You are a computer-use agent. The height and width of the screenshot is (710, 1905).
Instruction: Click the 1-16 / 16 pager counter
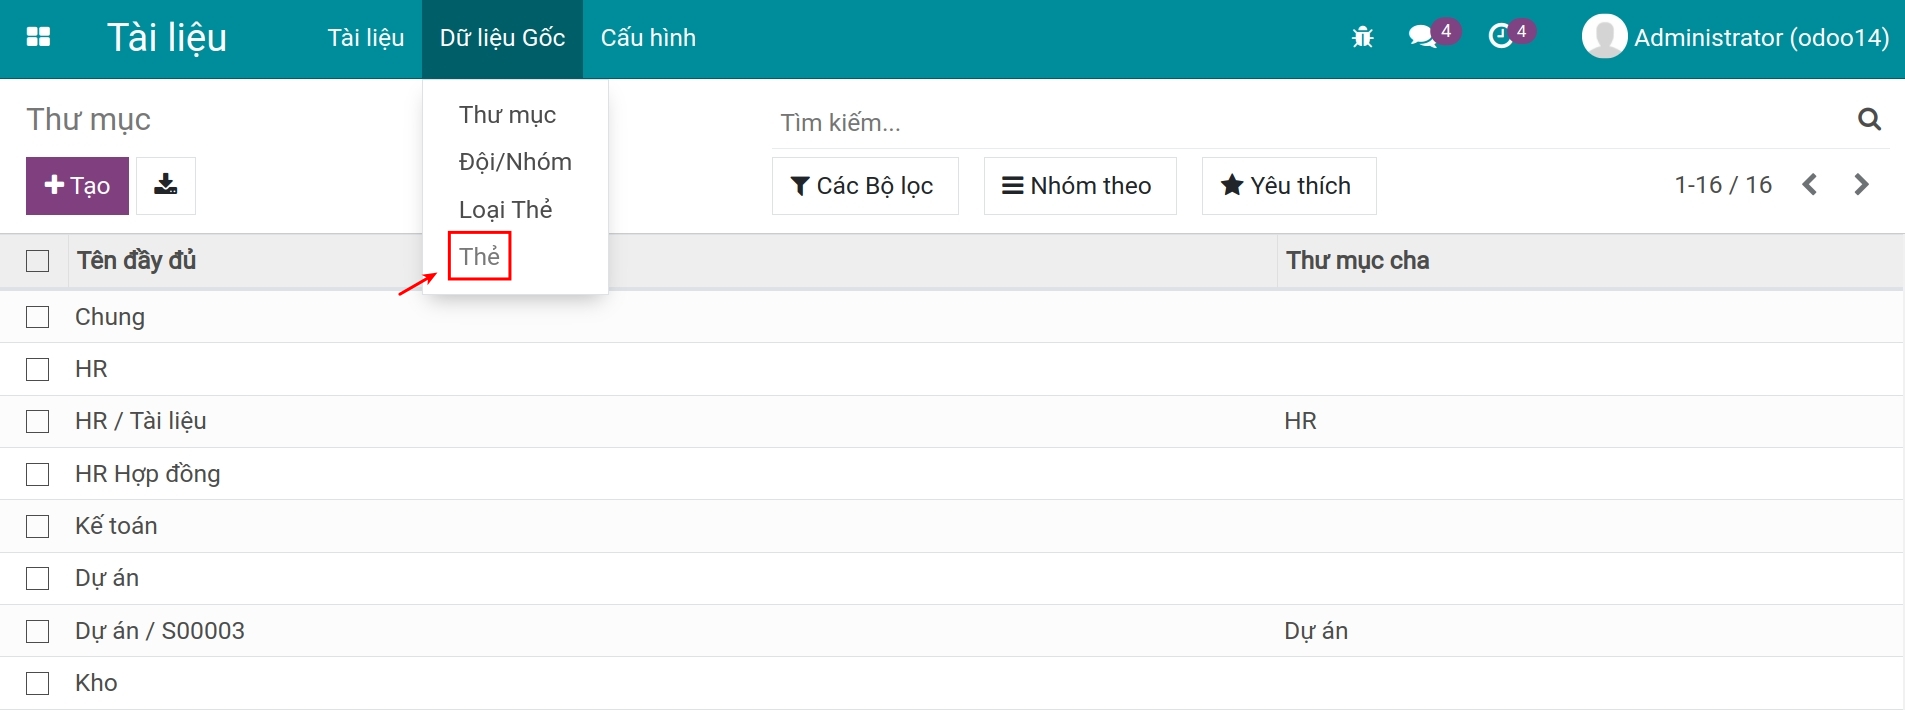1723,184
